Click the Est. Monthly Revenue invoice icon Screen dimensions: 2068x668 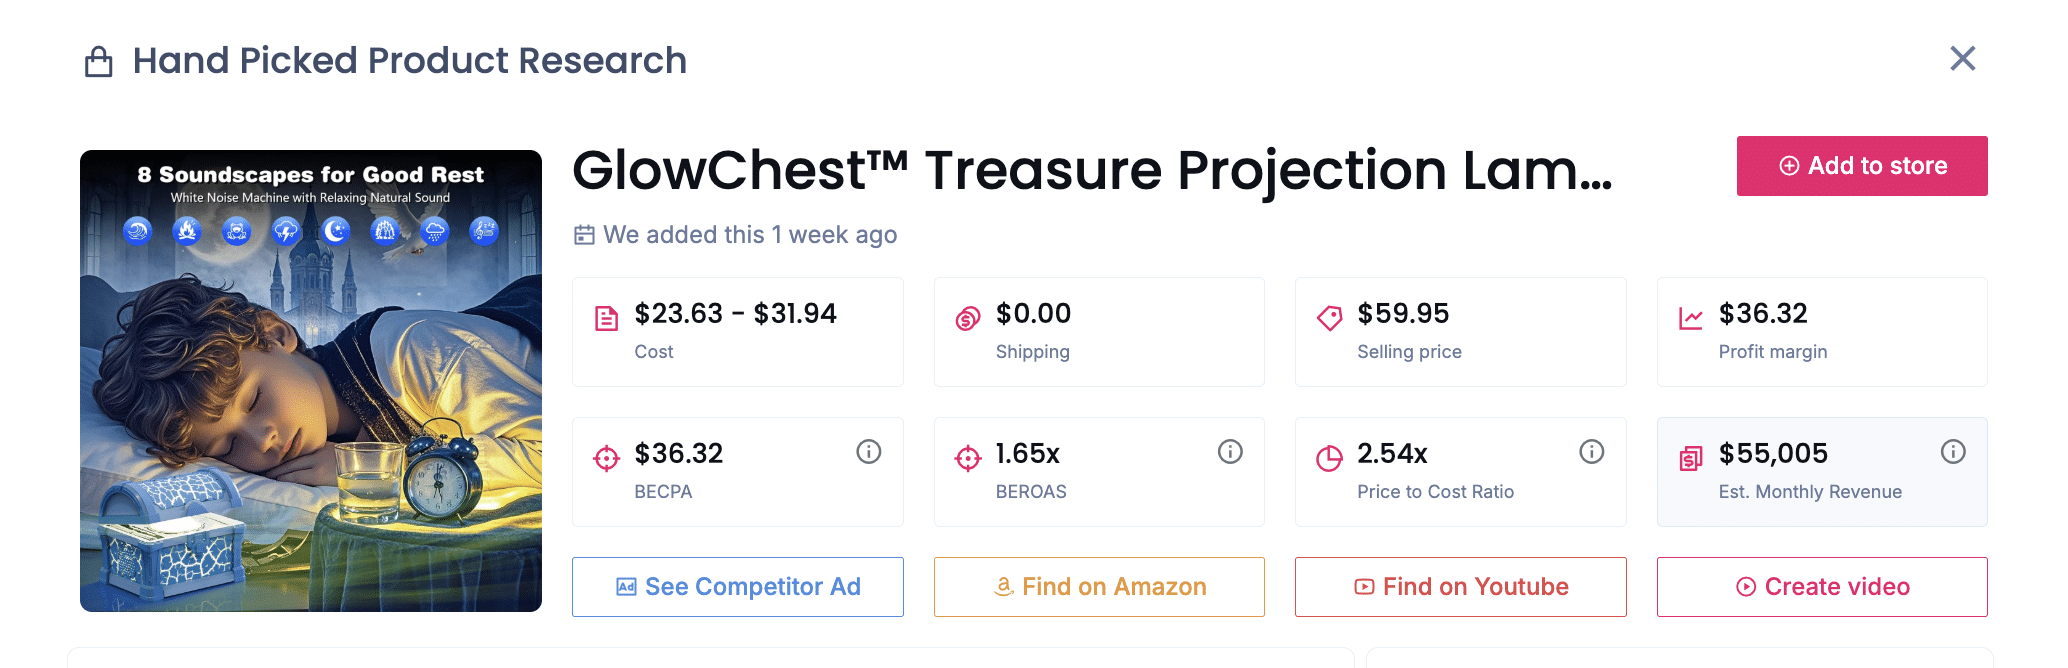(x=1691, y=459)
